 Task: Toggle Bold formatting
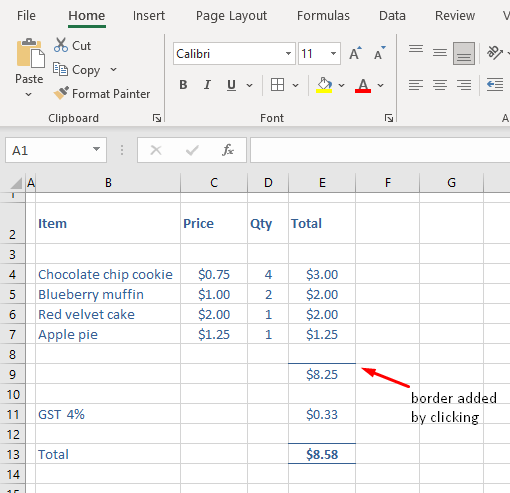[x=183, y=85]
